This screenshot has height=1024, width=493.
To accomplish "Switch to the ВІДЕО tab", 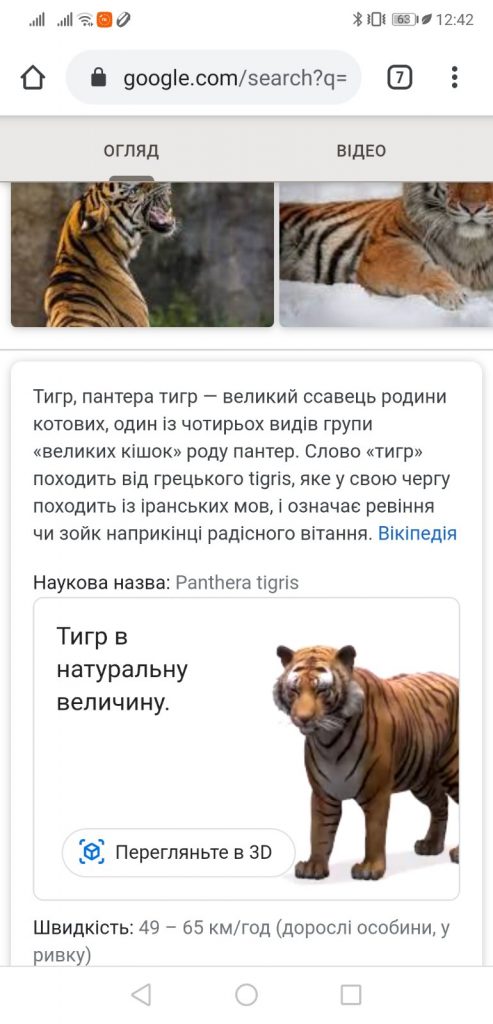I will (x=361, y=151).
